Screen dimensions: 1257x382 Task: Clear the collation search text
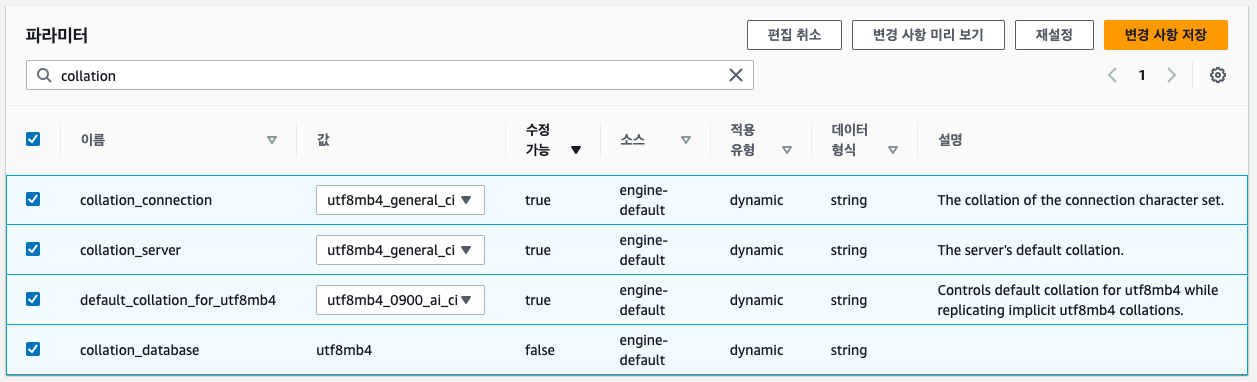(x=736, y=75)
